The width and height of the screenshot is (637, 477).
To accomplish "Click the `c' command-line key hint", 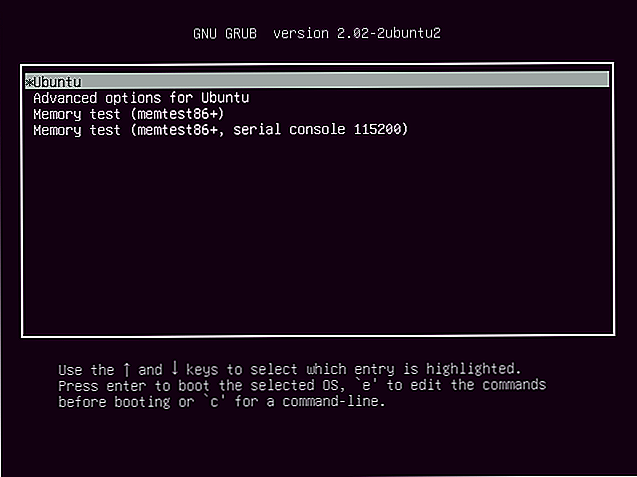I will [214, 401].
